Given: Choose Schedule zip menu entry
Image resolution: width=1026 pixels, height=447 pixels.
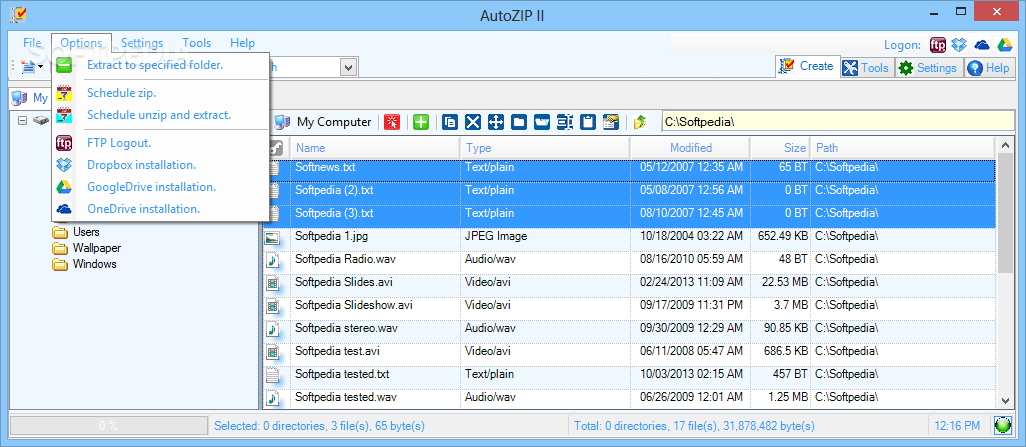Looking at the screenshot, I should coord(122,93).
